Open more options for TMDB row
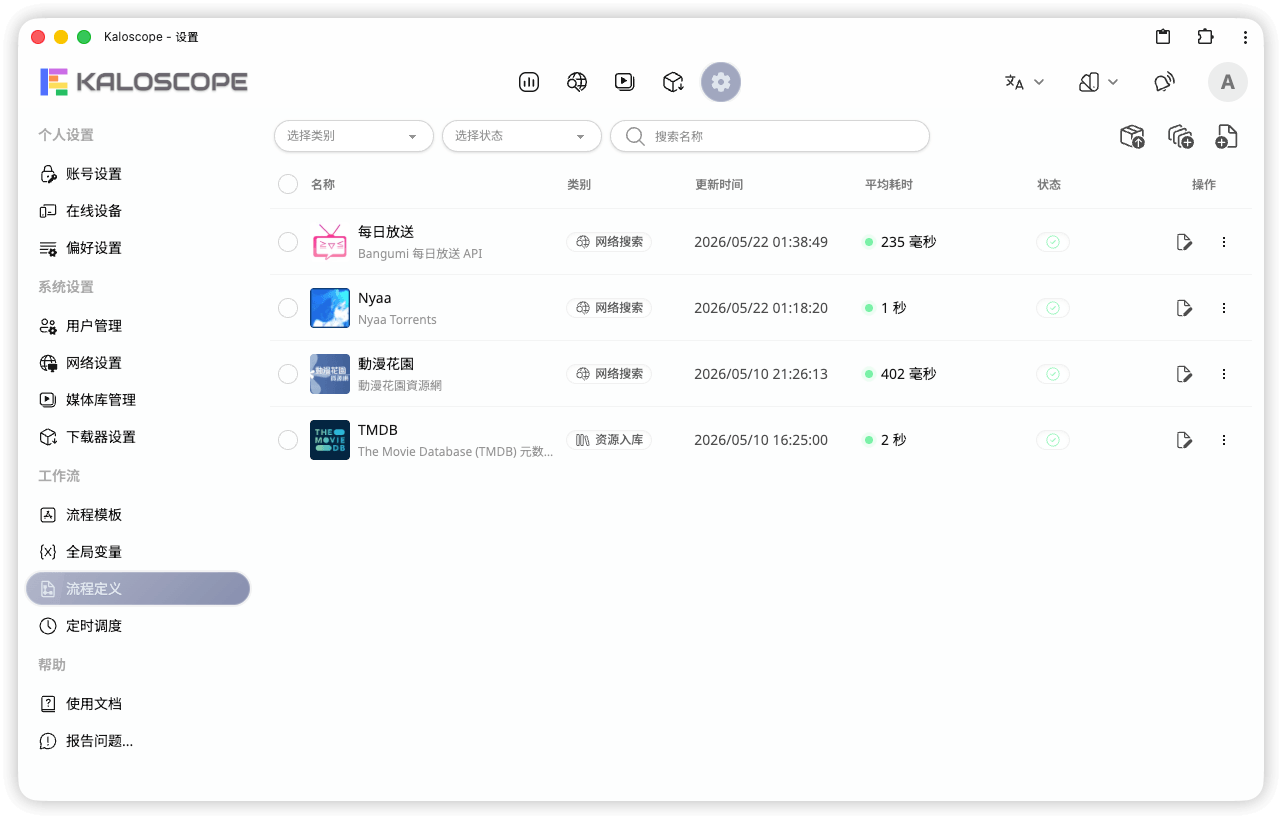 pos(1224,440)
